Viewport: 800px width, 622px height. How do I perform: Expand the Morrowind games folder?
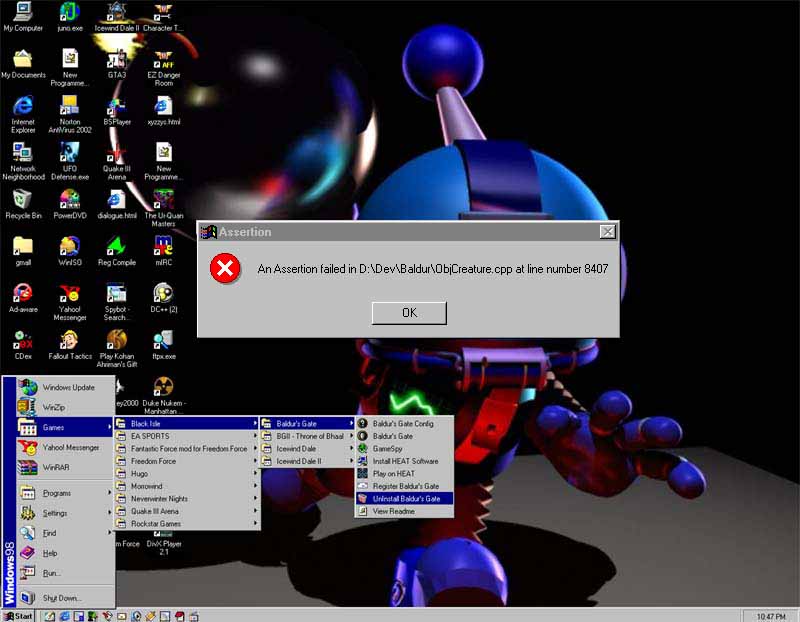(x=187, y=486)
